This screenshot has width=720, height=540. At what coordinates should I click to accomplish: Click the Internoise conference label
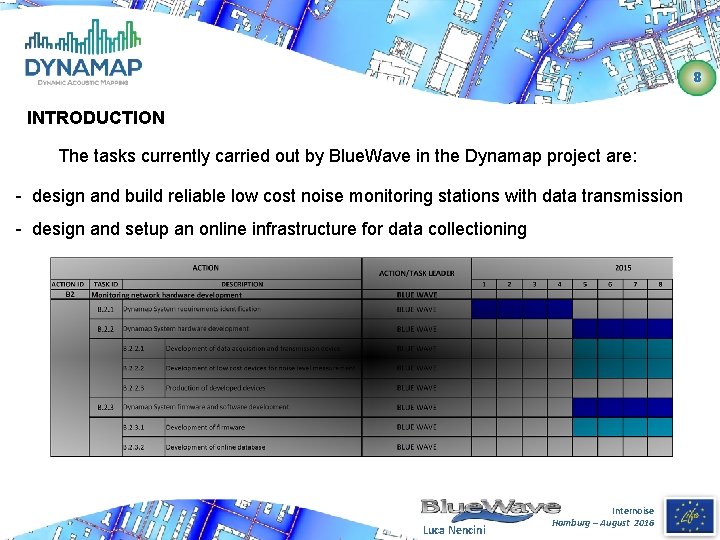(633, 511)
